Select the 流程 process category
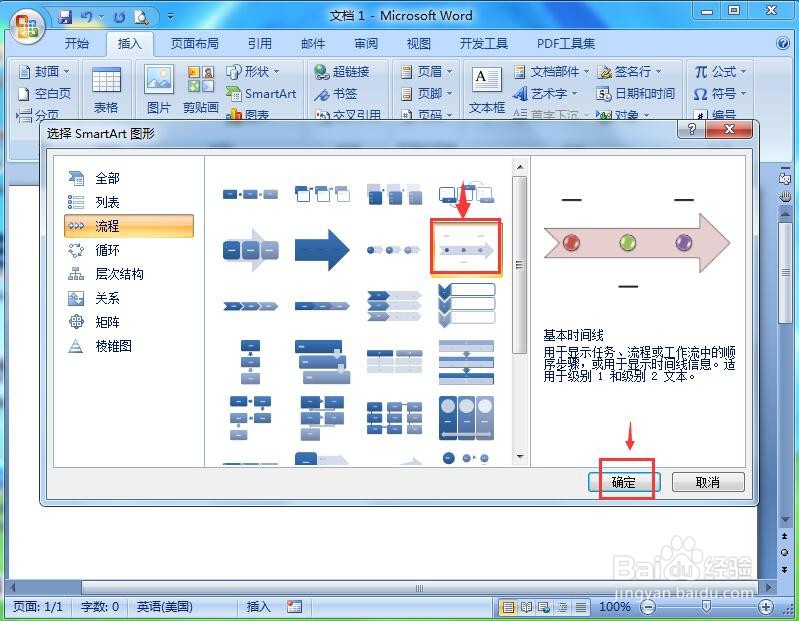 (128, 226)
